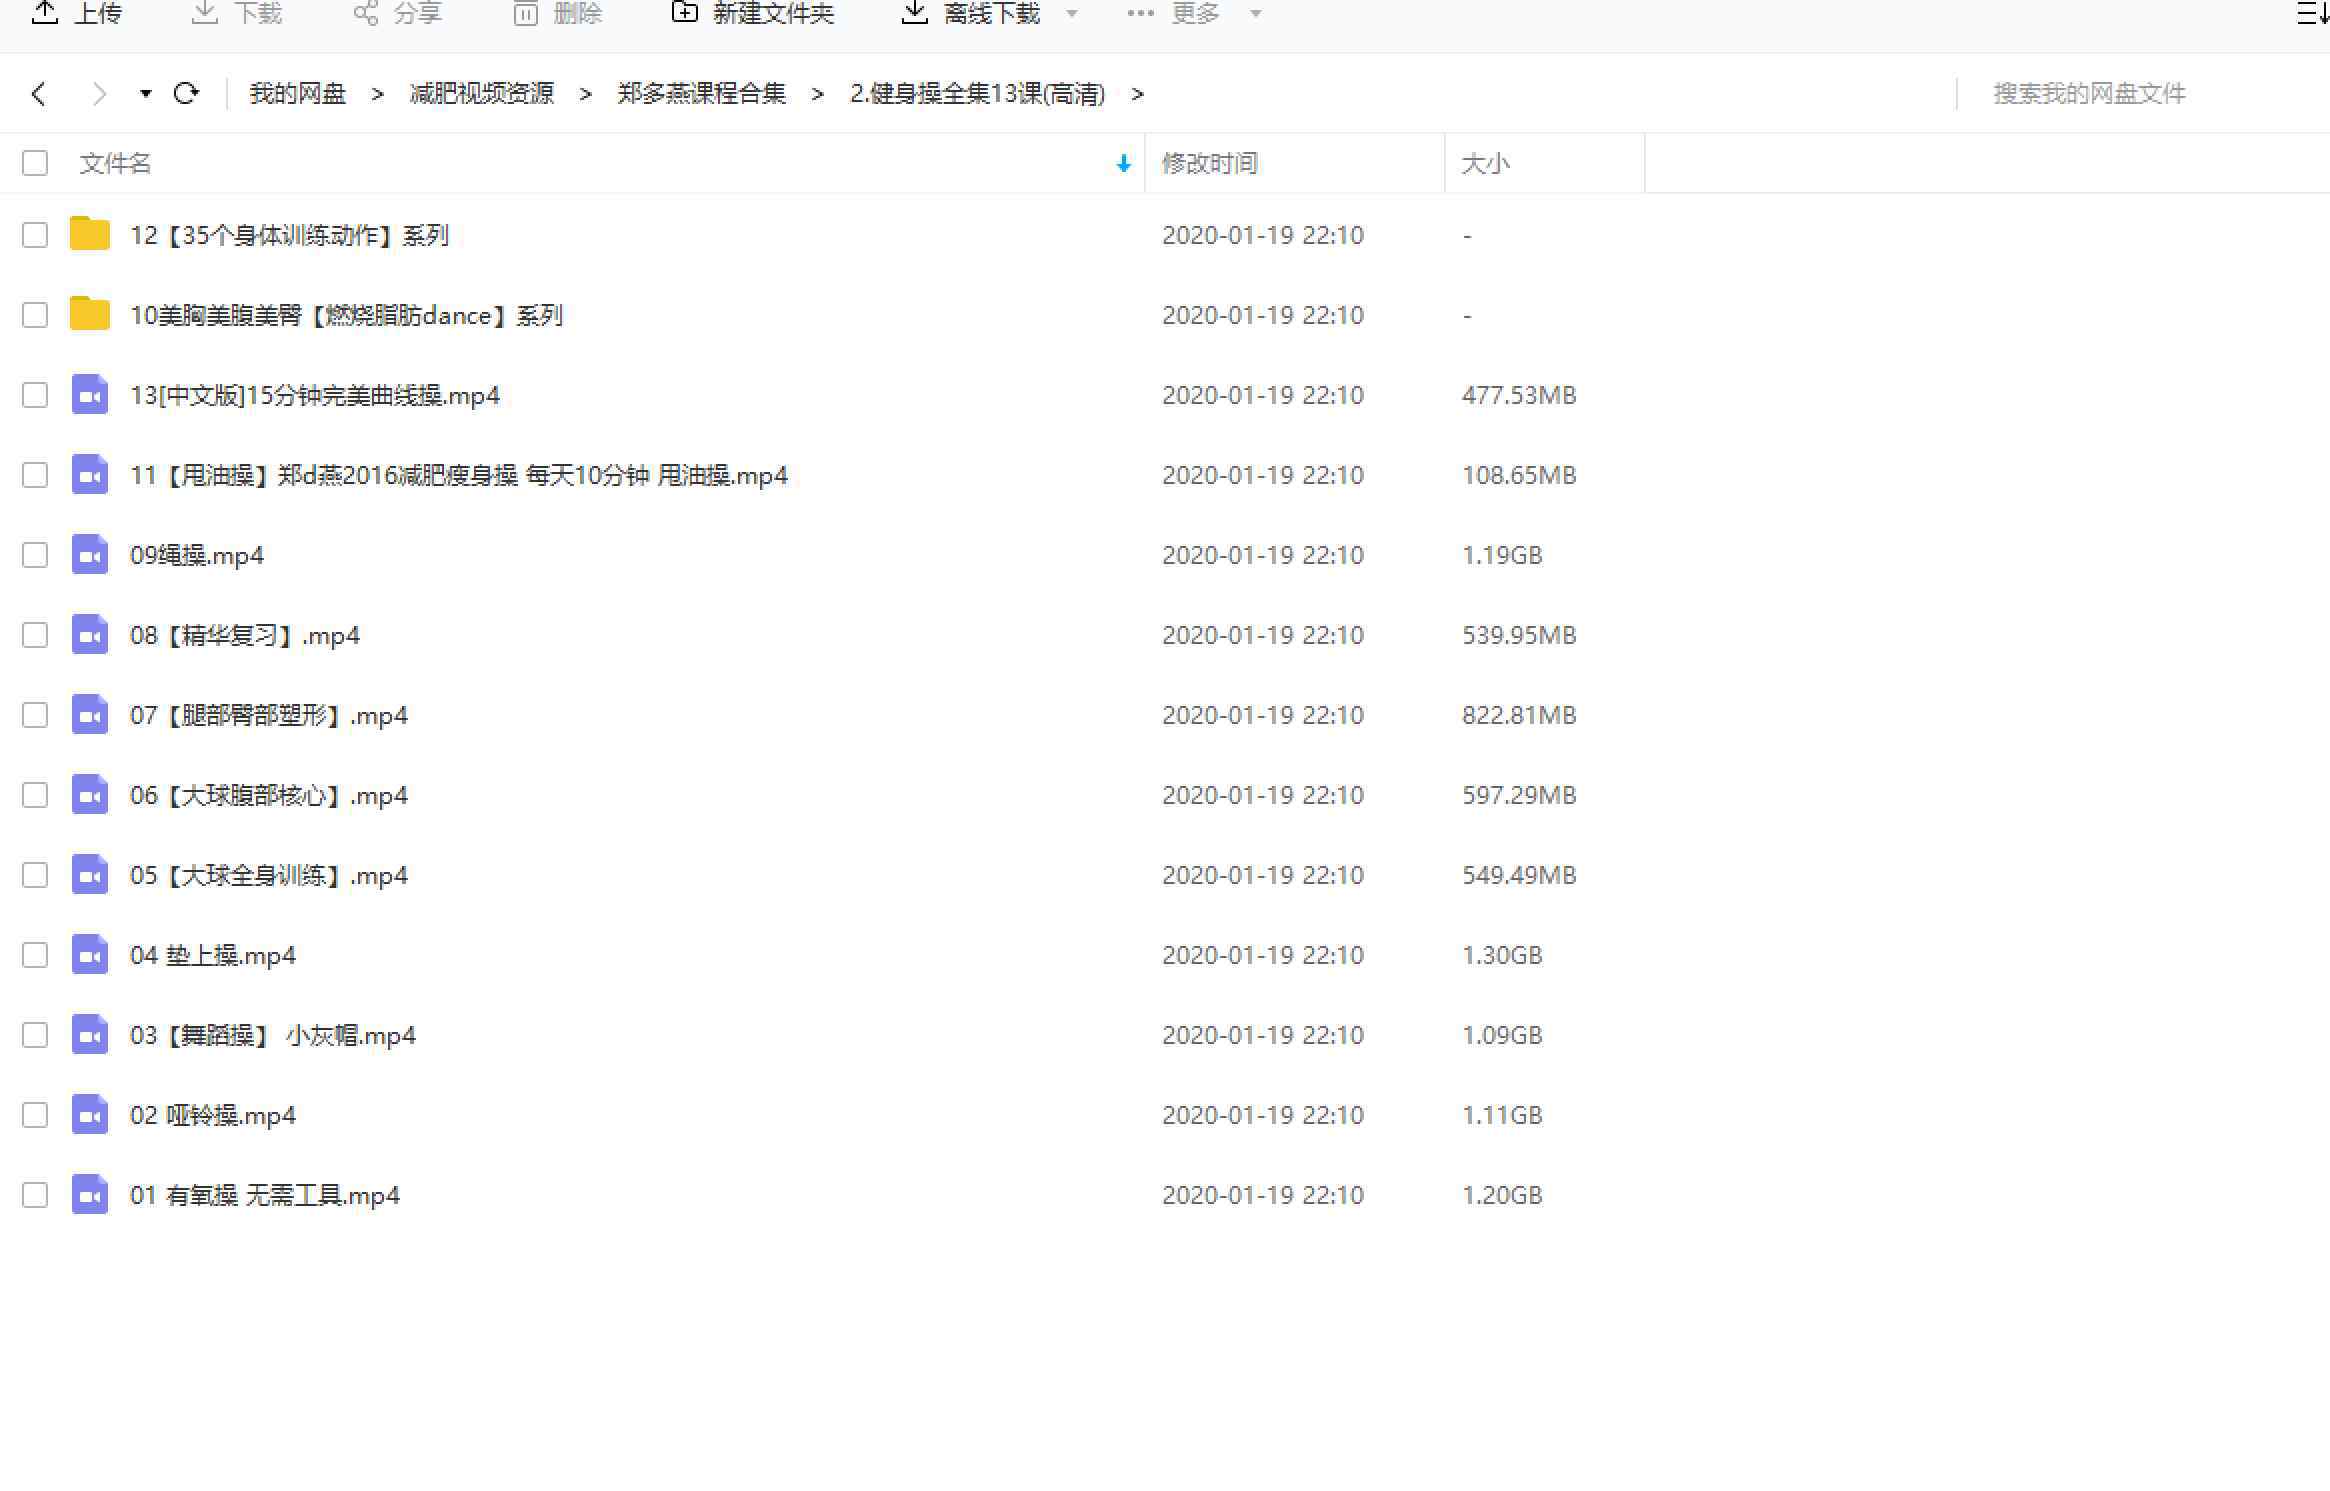Select file name 04 垫上操.mp4
This screenshot has height=1491, width=2330.
[213, 955]
